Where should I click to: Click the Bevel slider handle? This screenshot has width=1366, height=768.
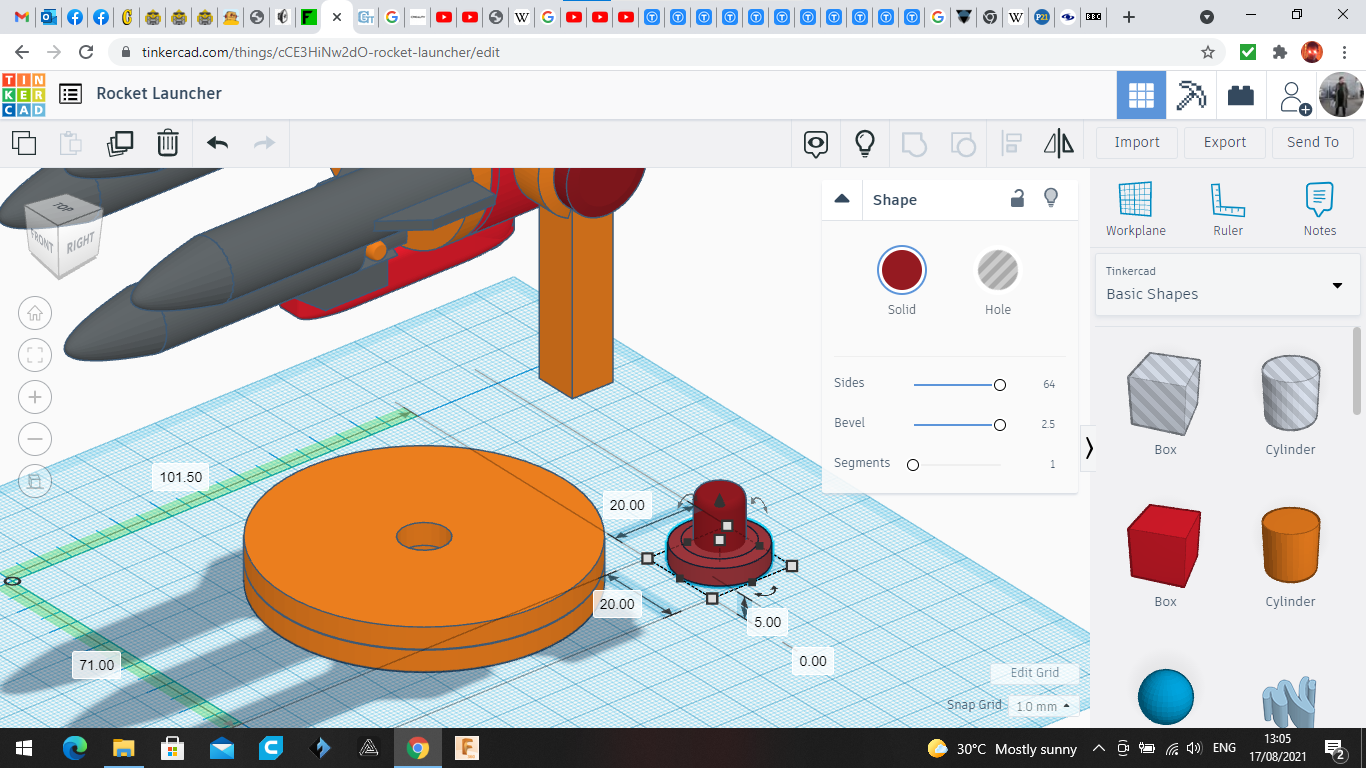pyautogui.click(x=999, y=425)
